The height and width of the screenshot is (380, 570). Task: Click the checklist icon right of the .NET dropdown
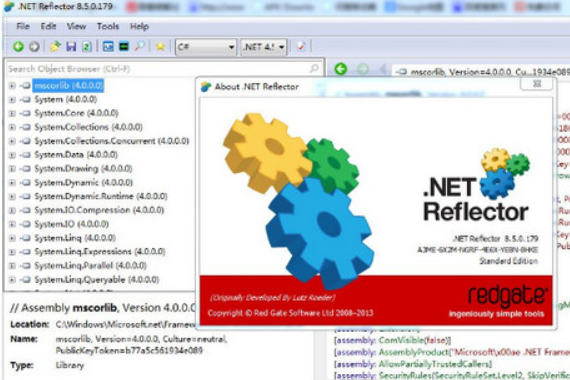301,46
